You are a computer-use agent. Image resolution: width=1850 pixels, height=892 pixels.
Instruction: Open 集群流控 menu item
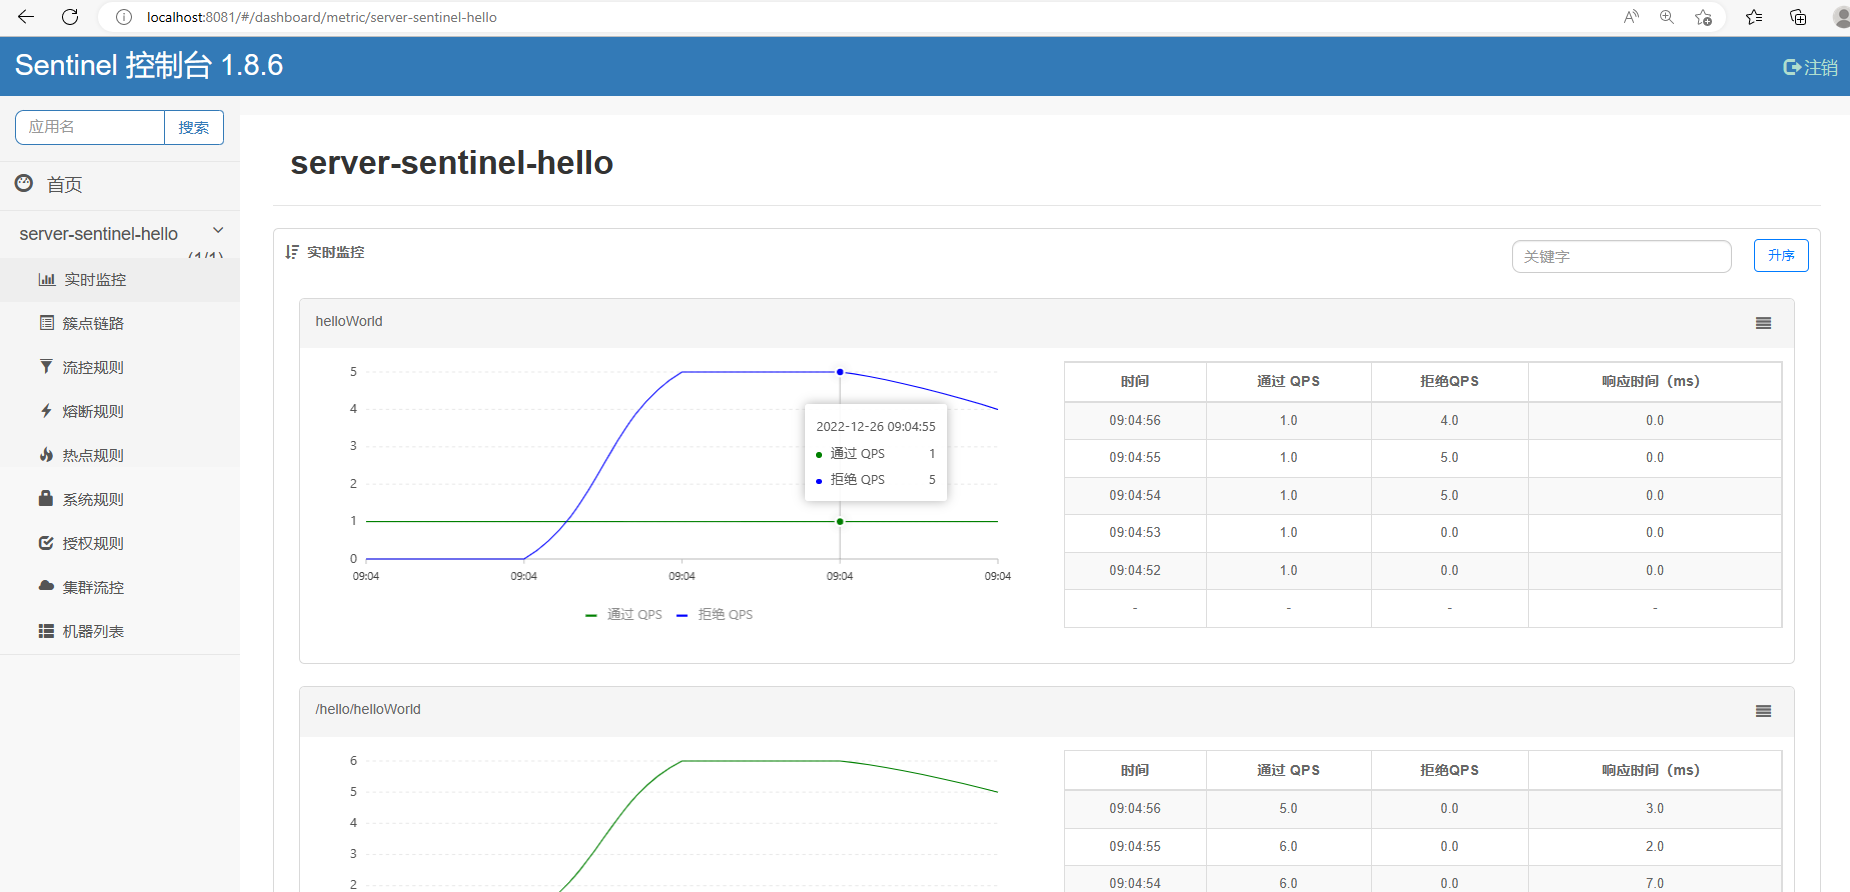[x=120, y=587]
